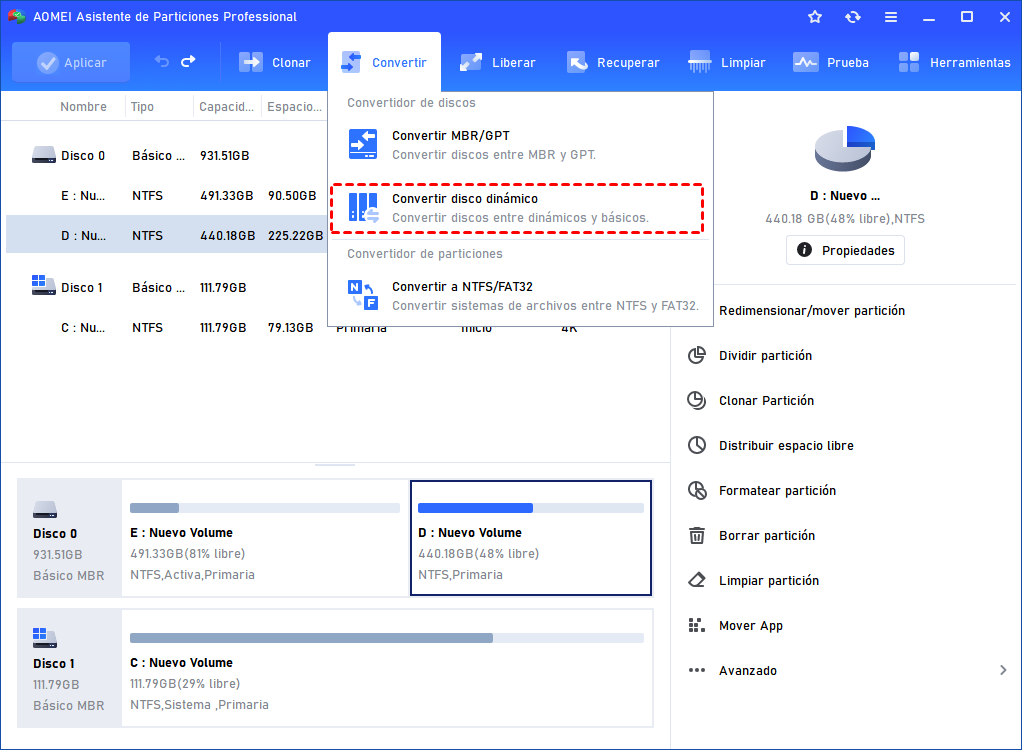The height and width of the screenshot is (750, 1022).
Task: Click the Propiedades button
Action: [845, 250]
